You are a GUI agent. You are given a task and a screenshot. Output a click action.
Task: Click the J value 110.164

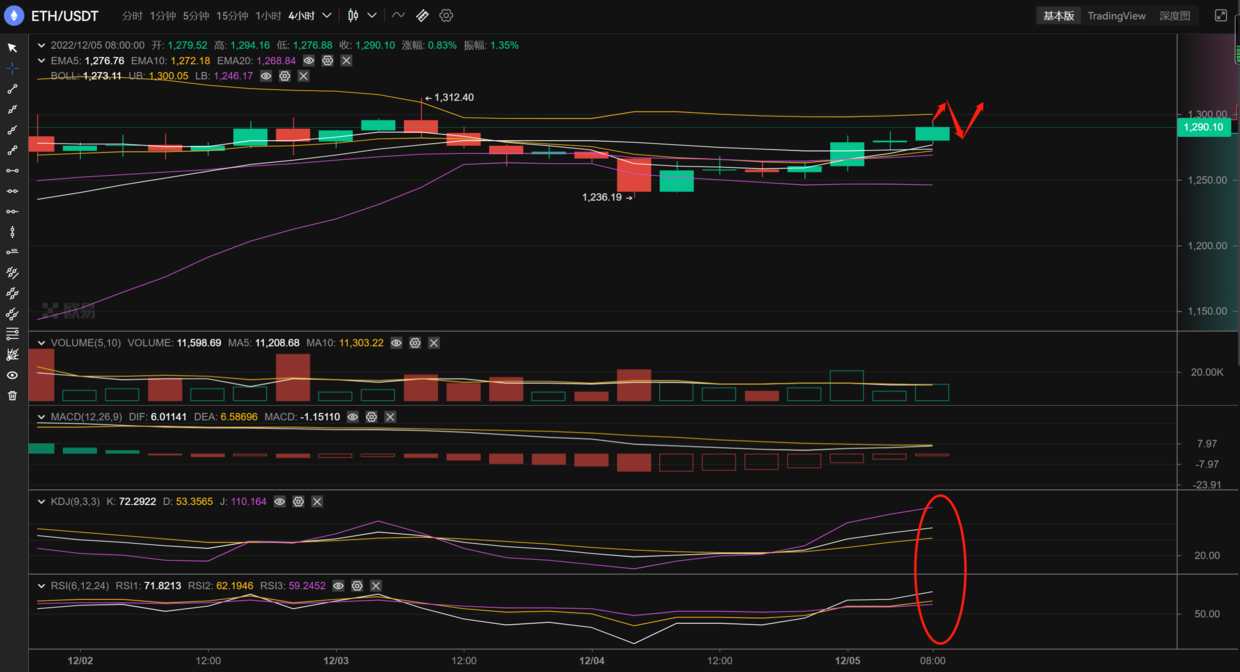coord(248,502)
